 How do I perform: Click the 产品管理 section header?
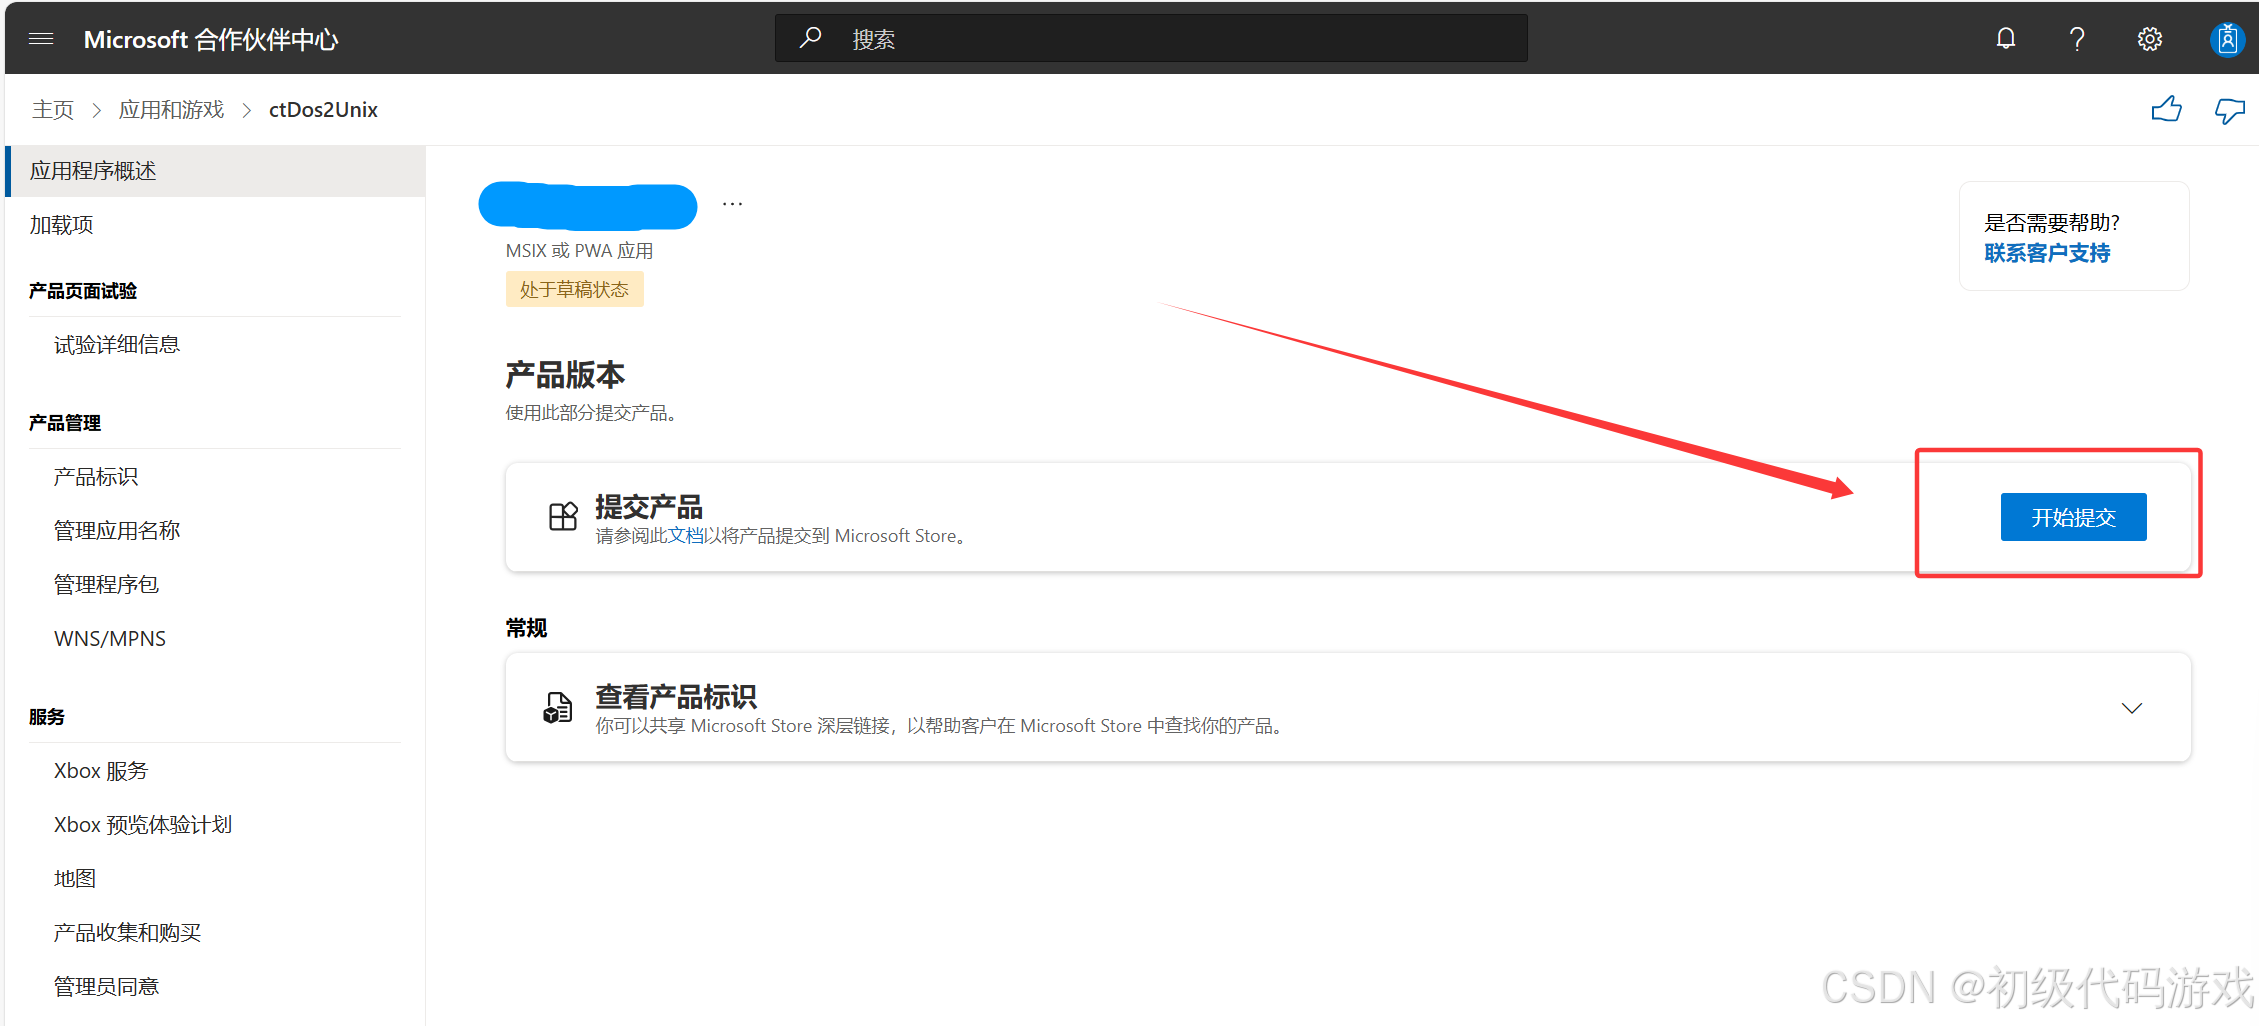(x=65, y=423)
